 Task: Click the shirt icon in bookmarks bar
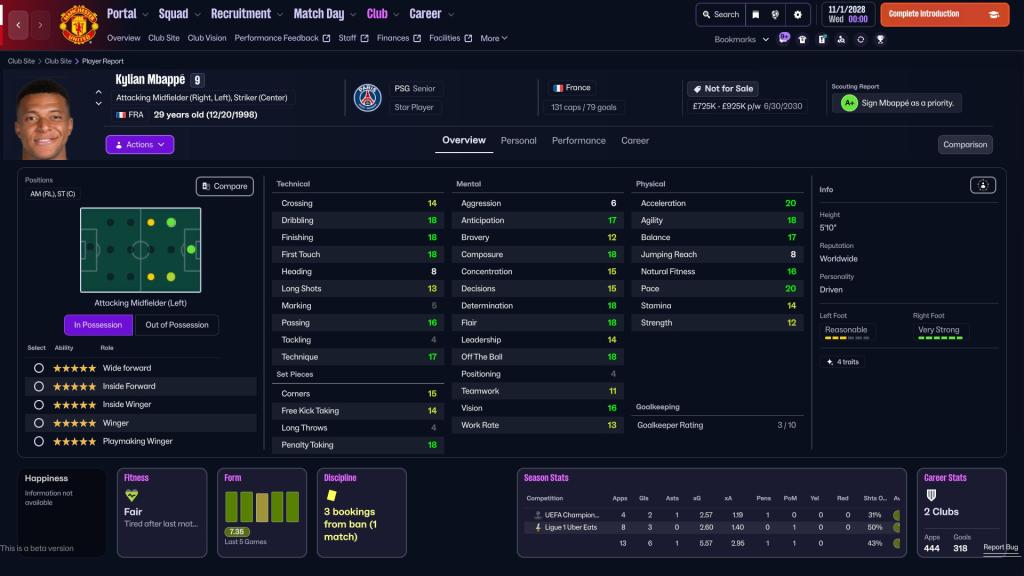coord(802,40)
